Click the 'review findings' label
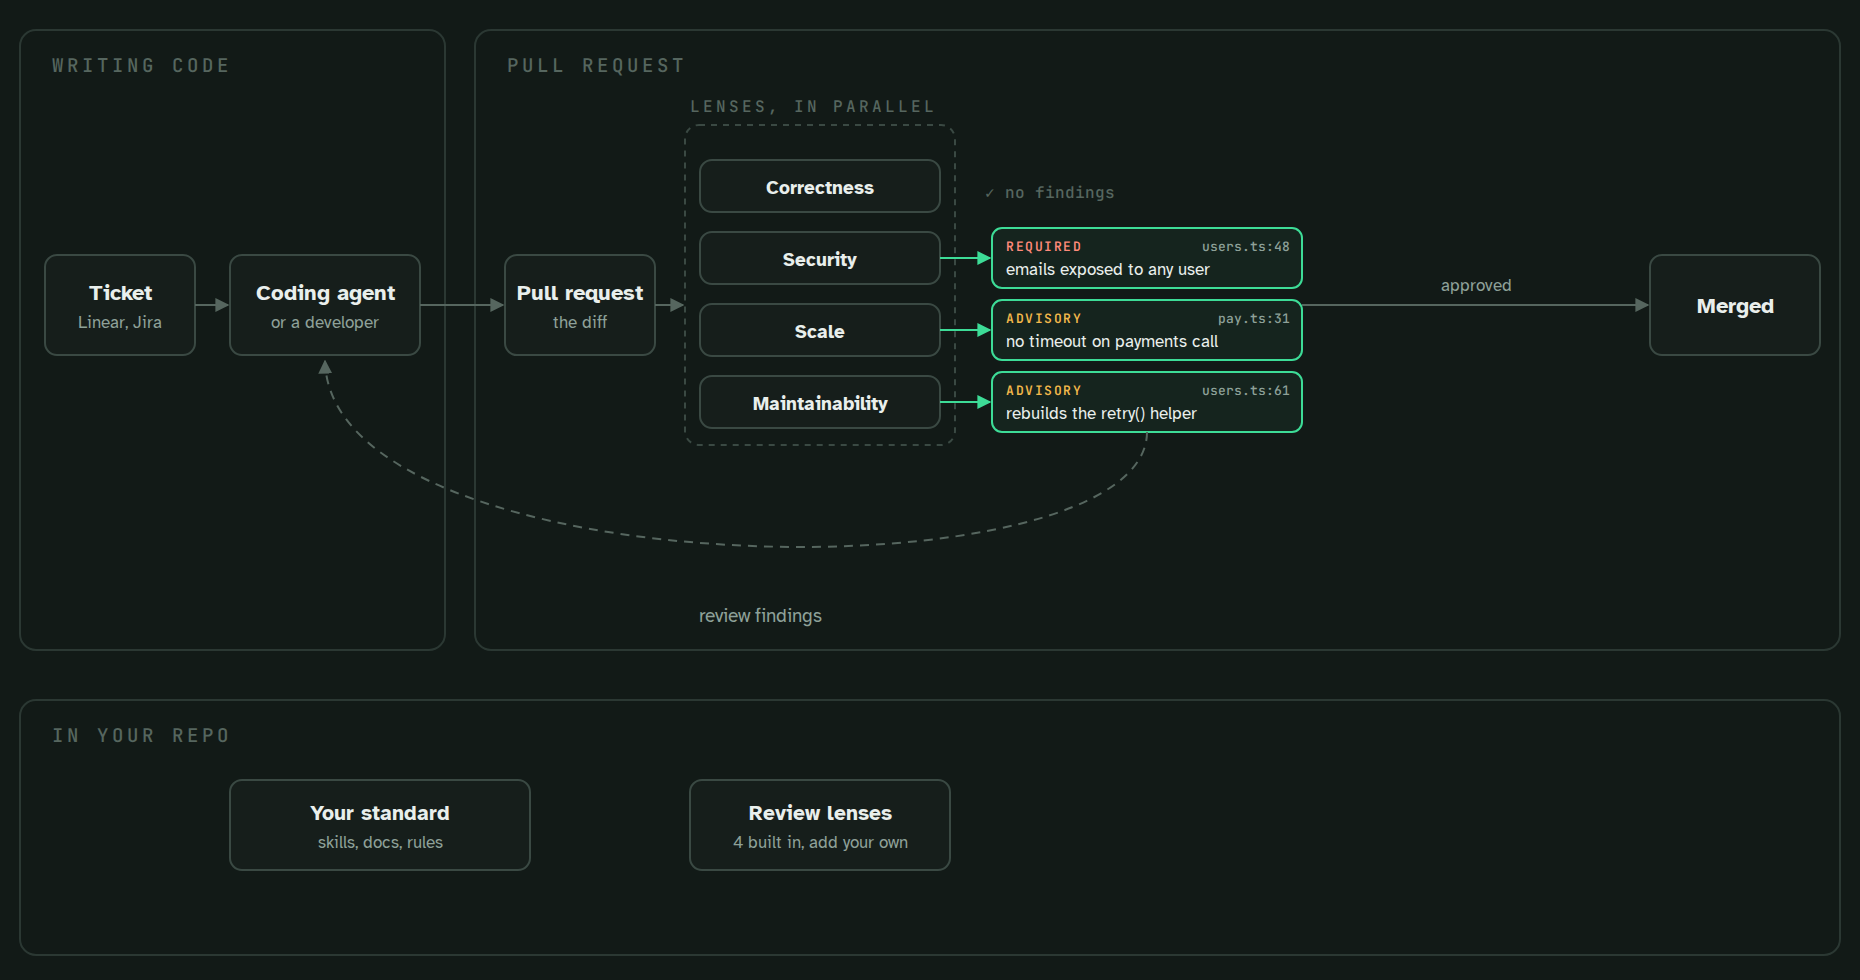 click(x=760, y=616)
